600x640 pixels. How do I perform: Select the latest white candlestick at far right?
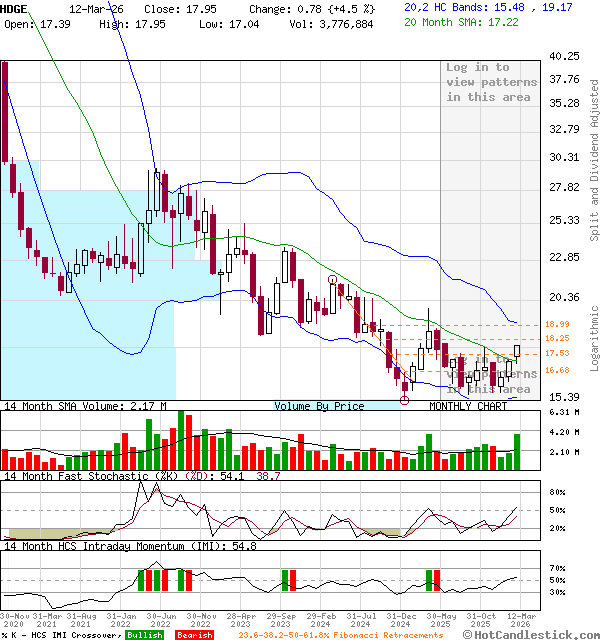518,351
